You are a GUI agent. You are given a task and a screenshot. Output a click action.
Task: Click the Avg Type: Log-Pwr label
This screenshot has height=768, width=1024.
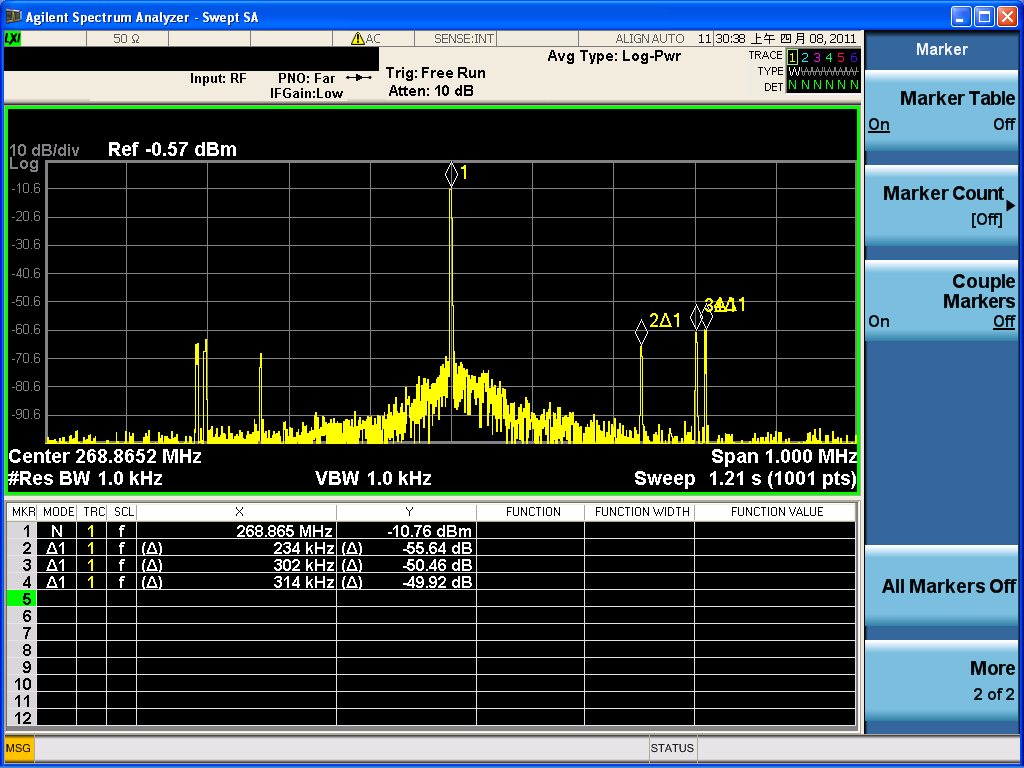(x=614, y=56)
